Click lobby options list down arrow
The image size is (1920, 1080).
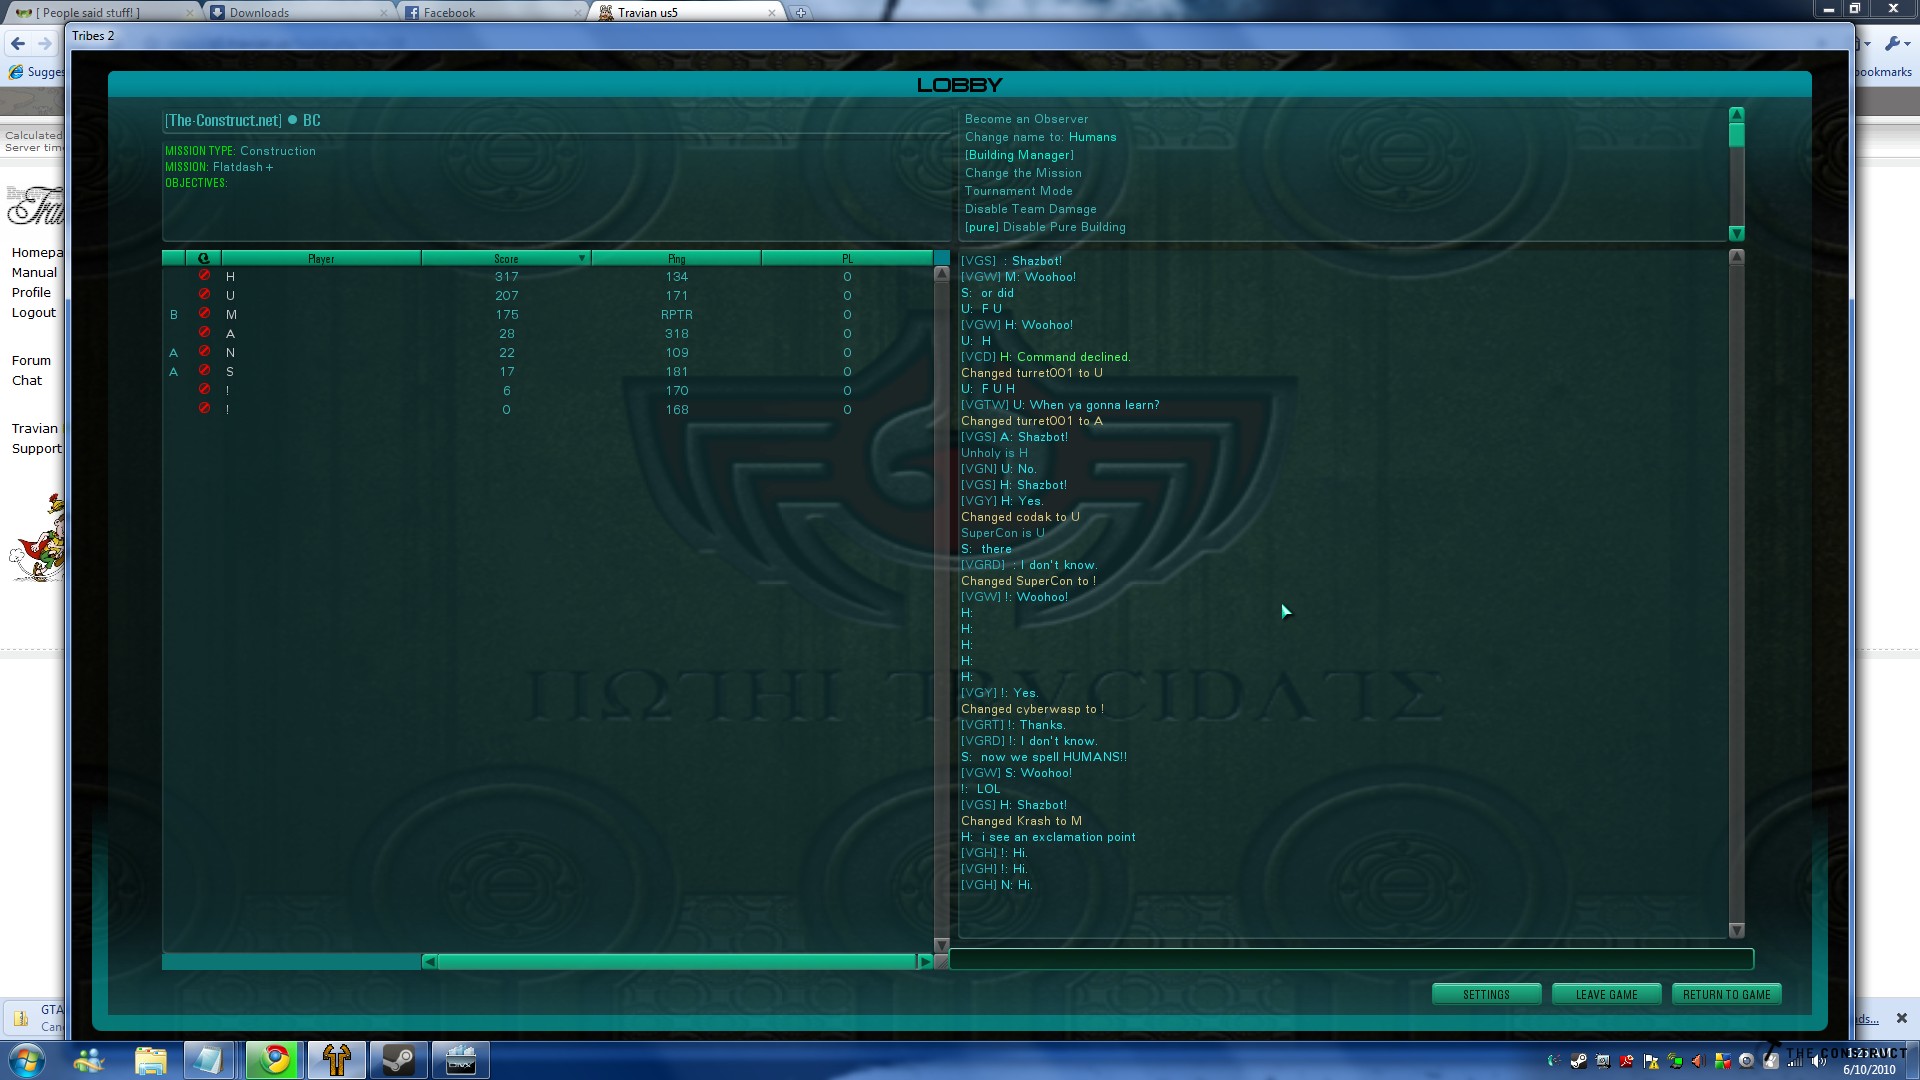[x=1737, y=233]
